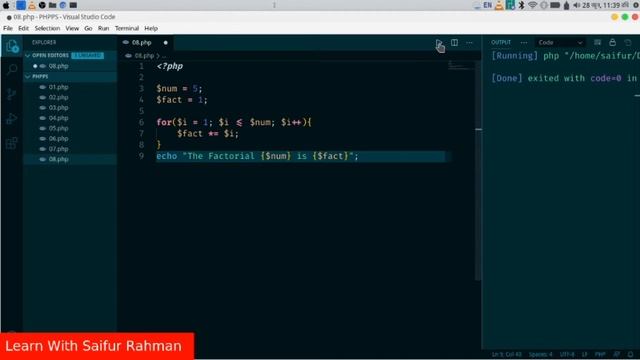Open the Edit menu
This screenshot has height=360, width=640.
(x=23, y=28)
